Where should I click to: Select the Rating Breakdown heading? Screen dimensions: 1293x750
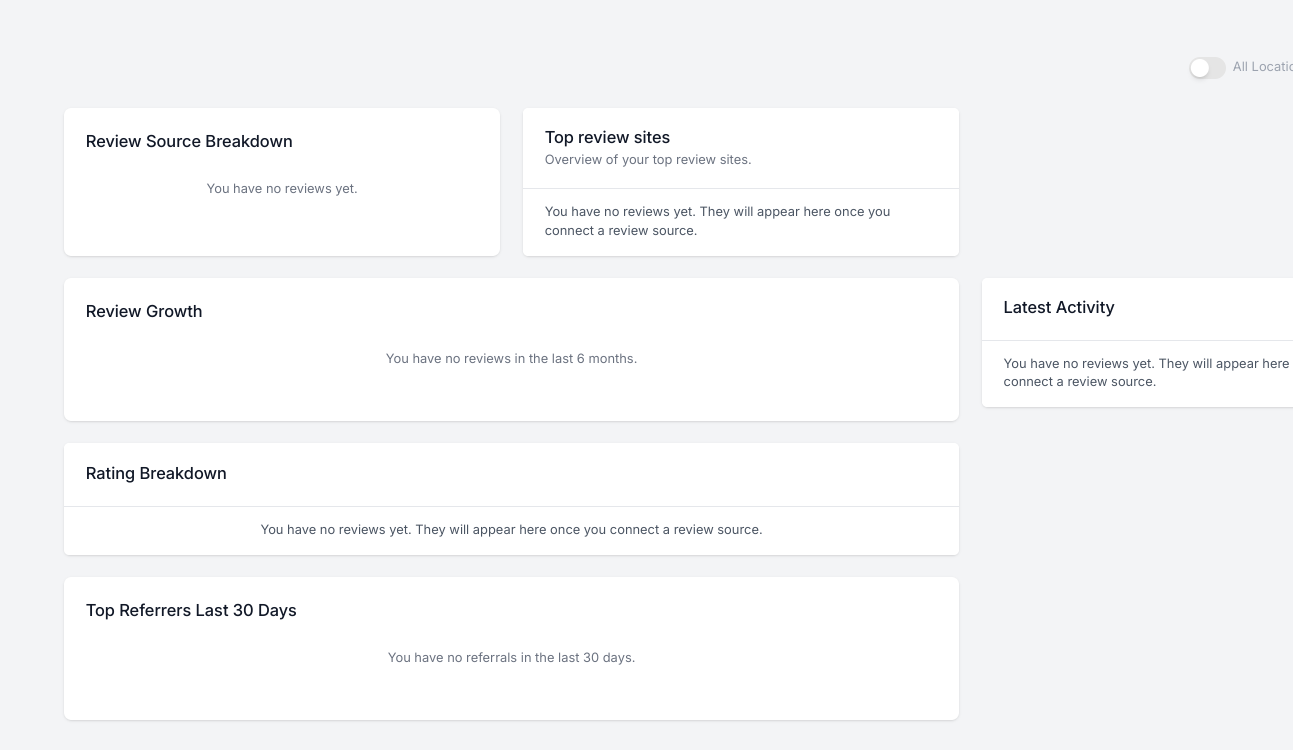156,473
